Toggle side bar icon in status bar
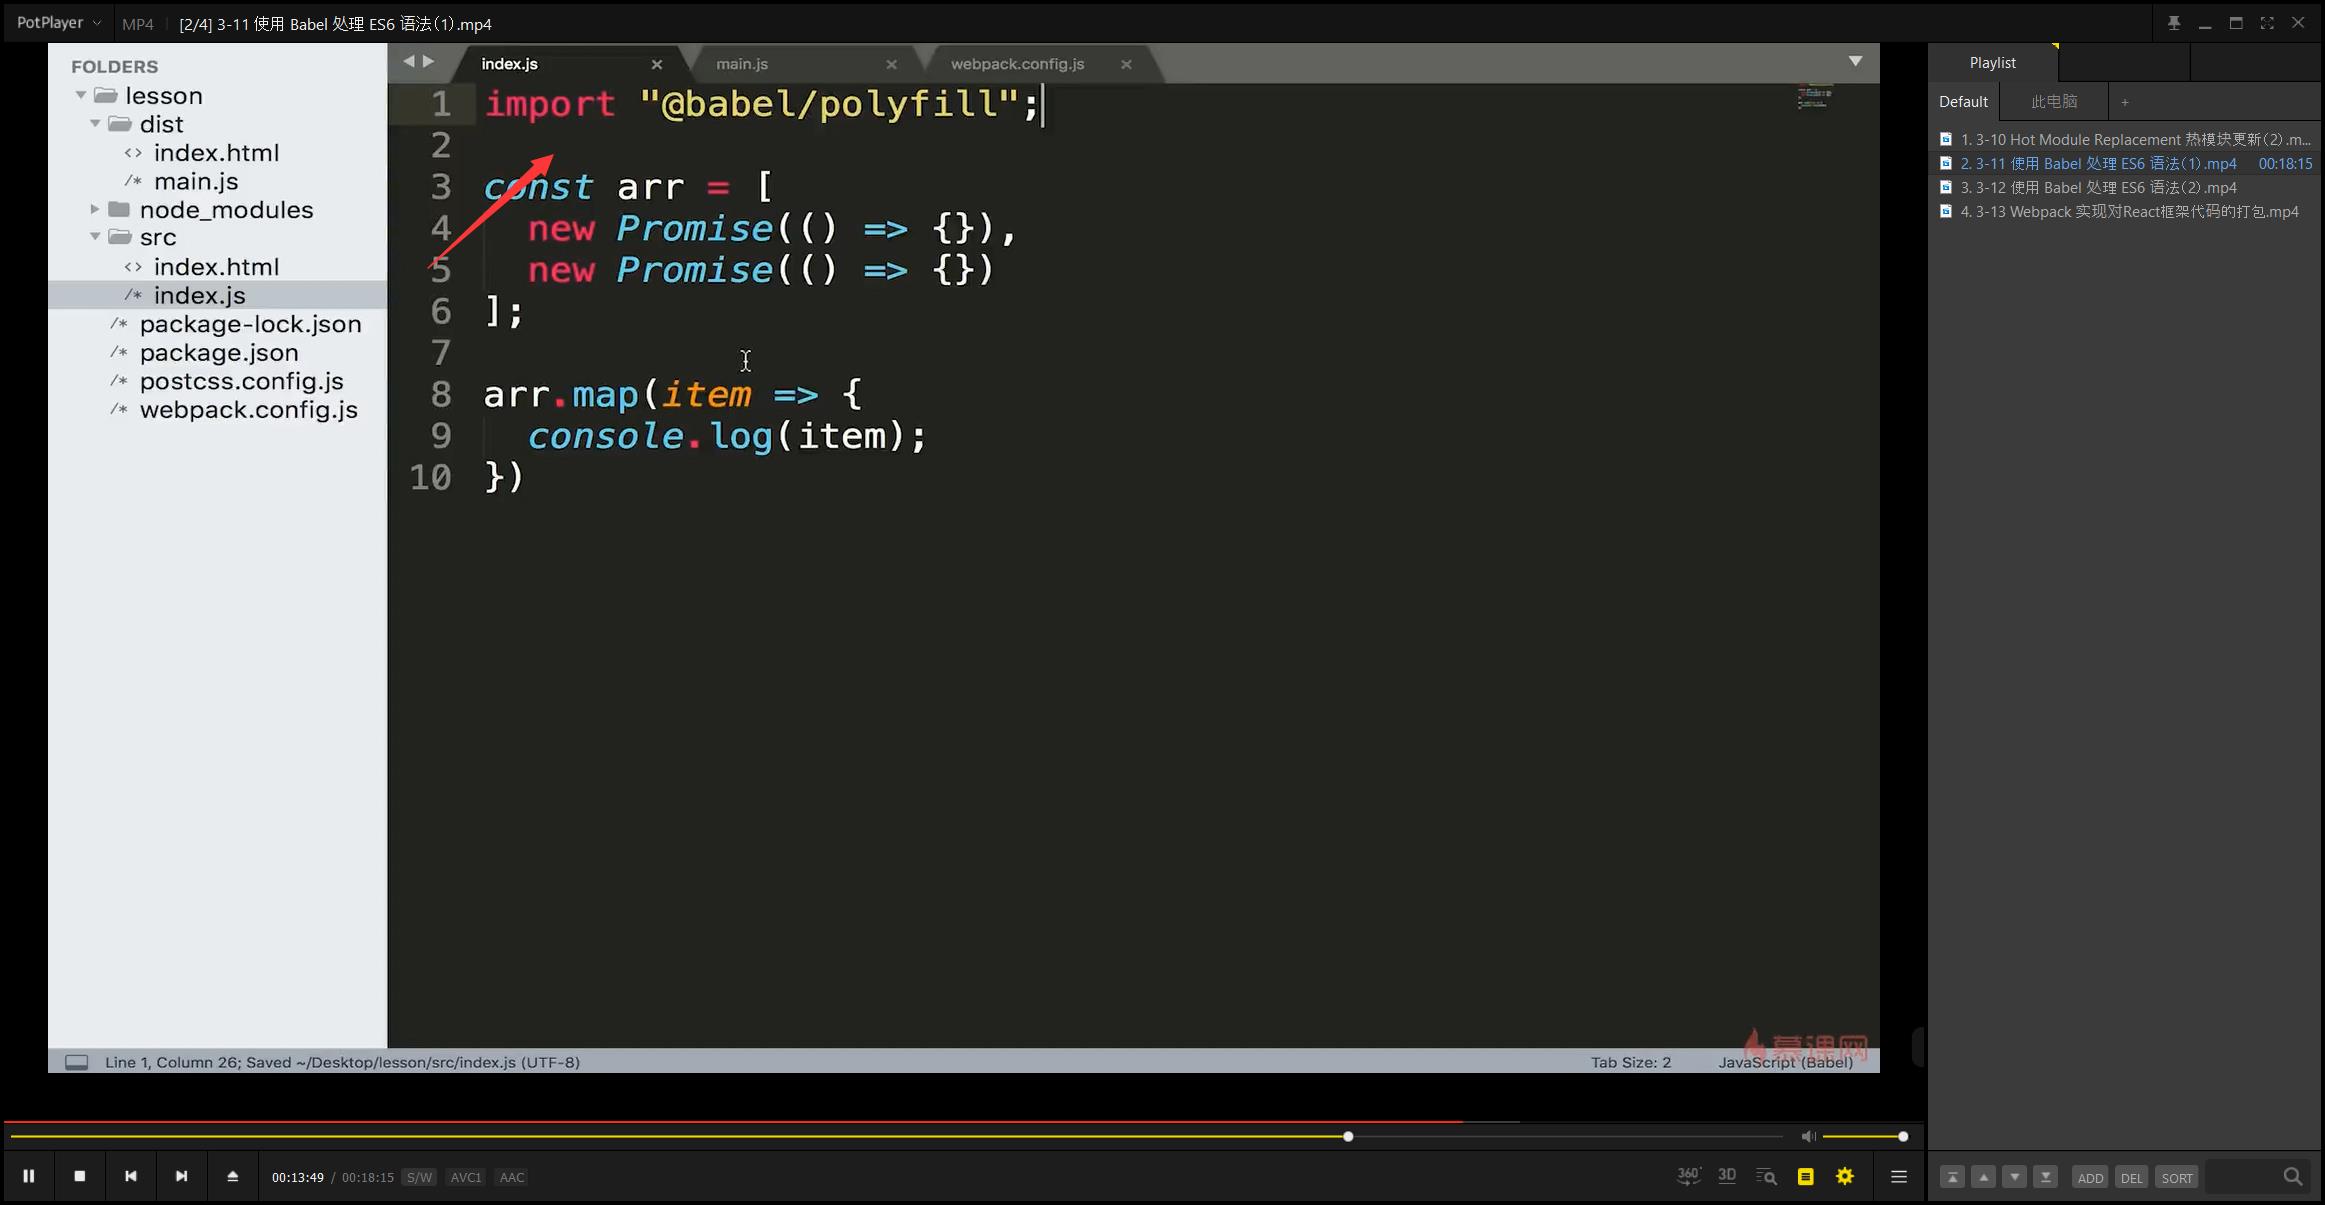2325x1205 pixels. [x=77, y=1062]
